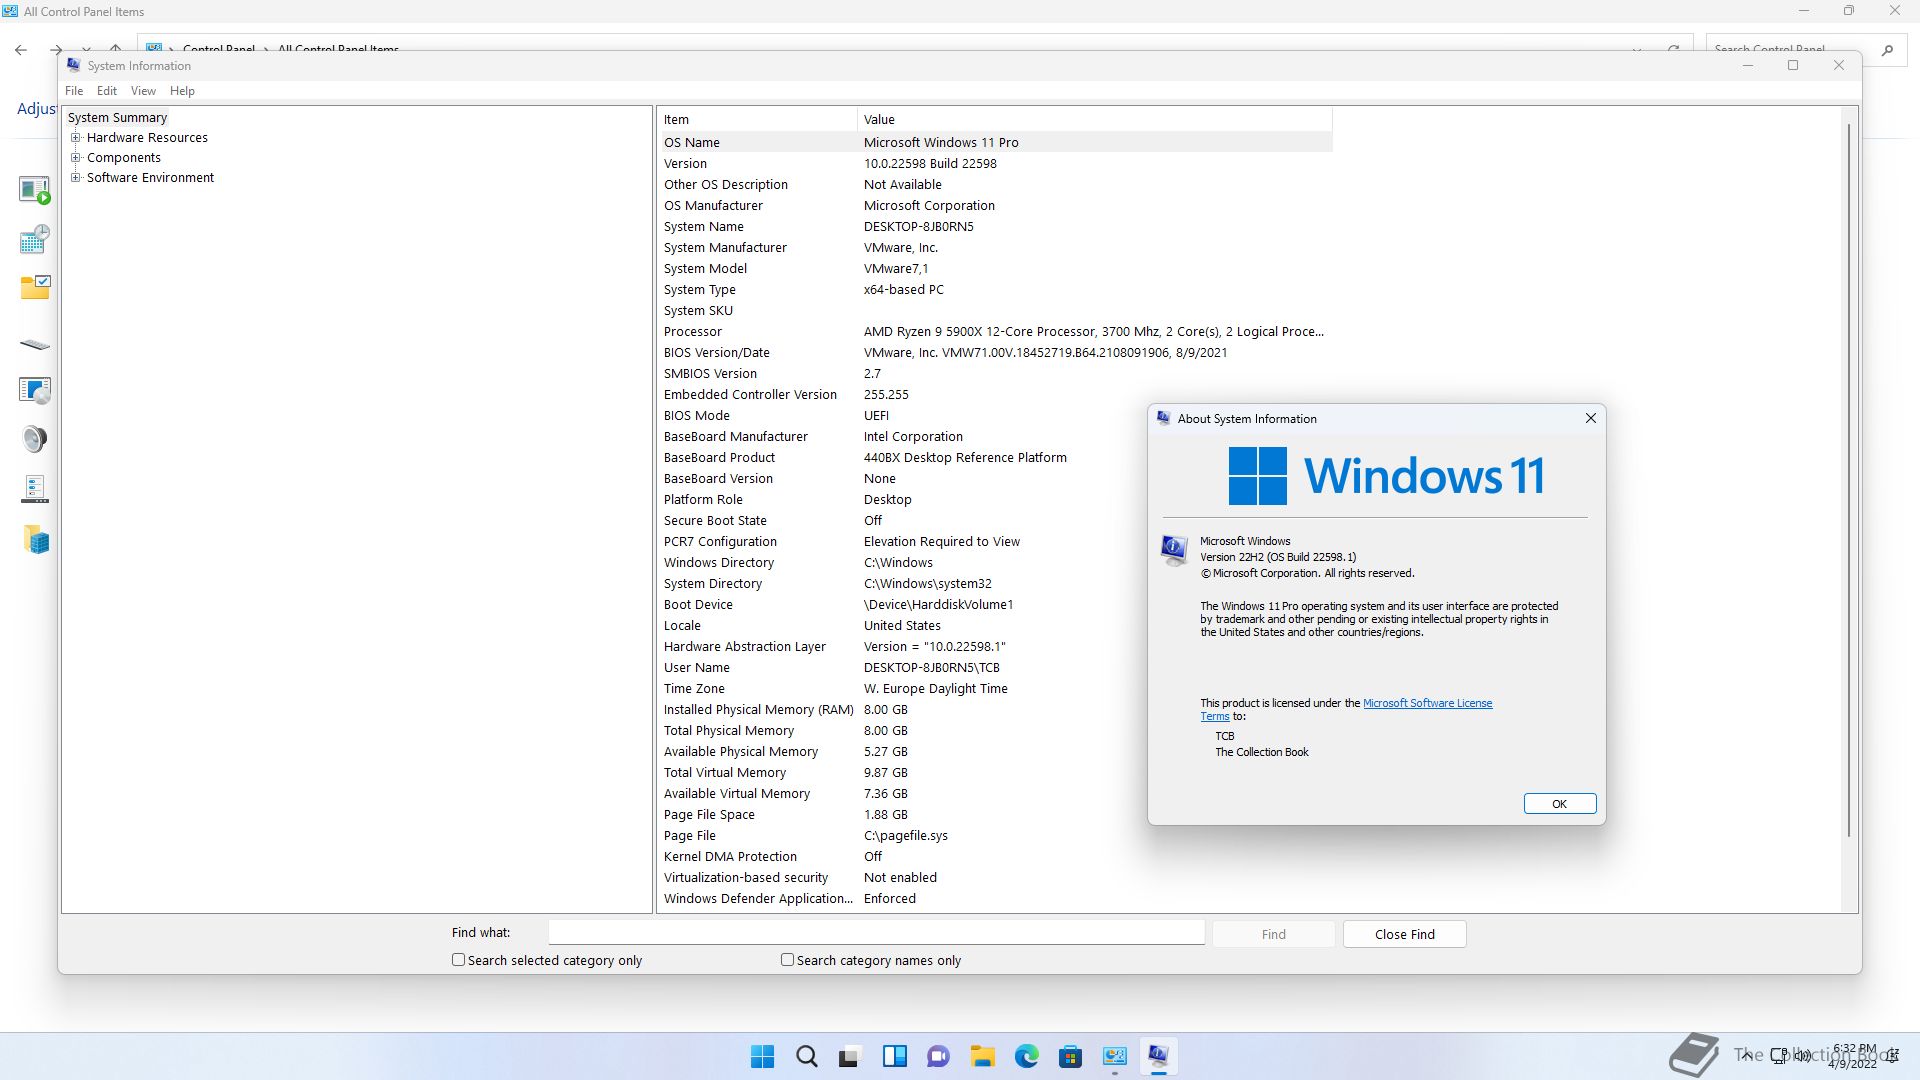Click the Find button

point(1273,934)
